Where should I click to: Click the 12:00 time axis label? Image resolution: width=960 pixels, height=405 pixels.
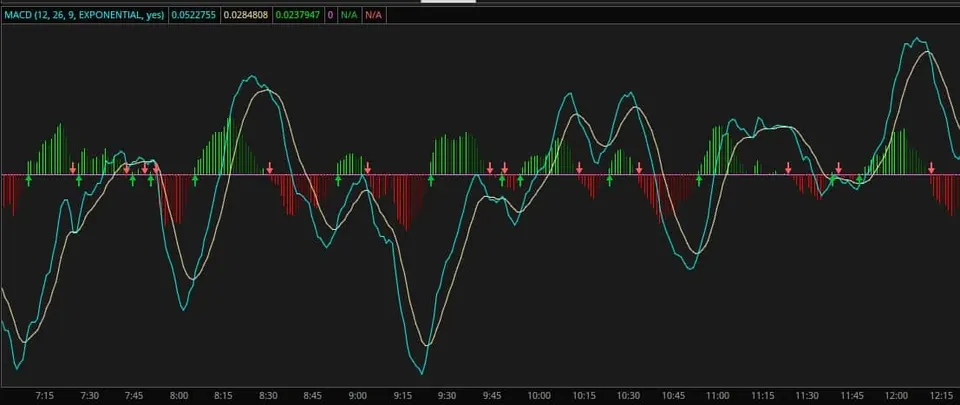(x=896, y=395)
